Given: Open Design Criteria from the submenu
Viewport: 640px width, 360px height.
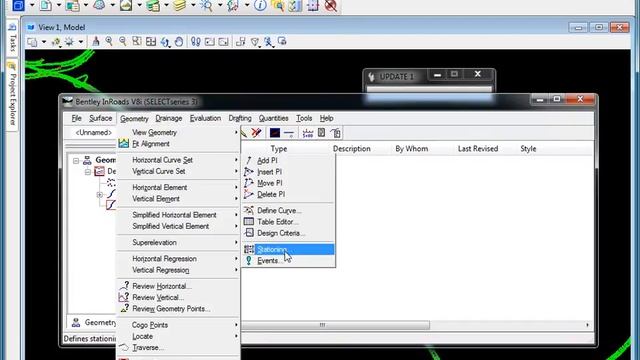Looking at the screenshot, I should coord(289,233).
